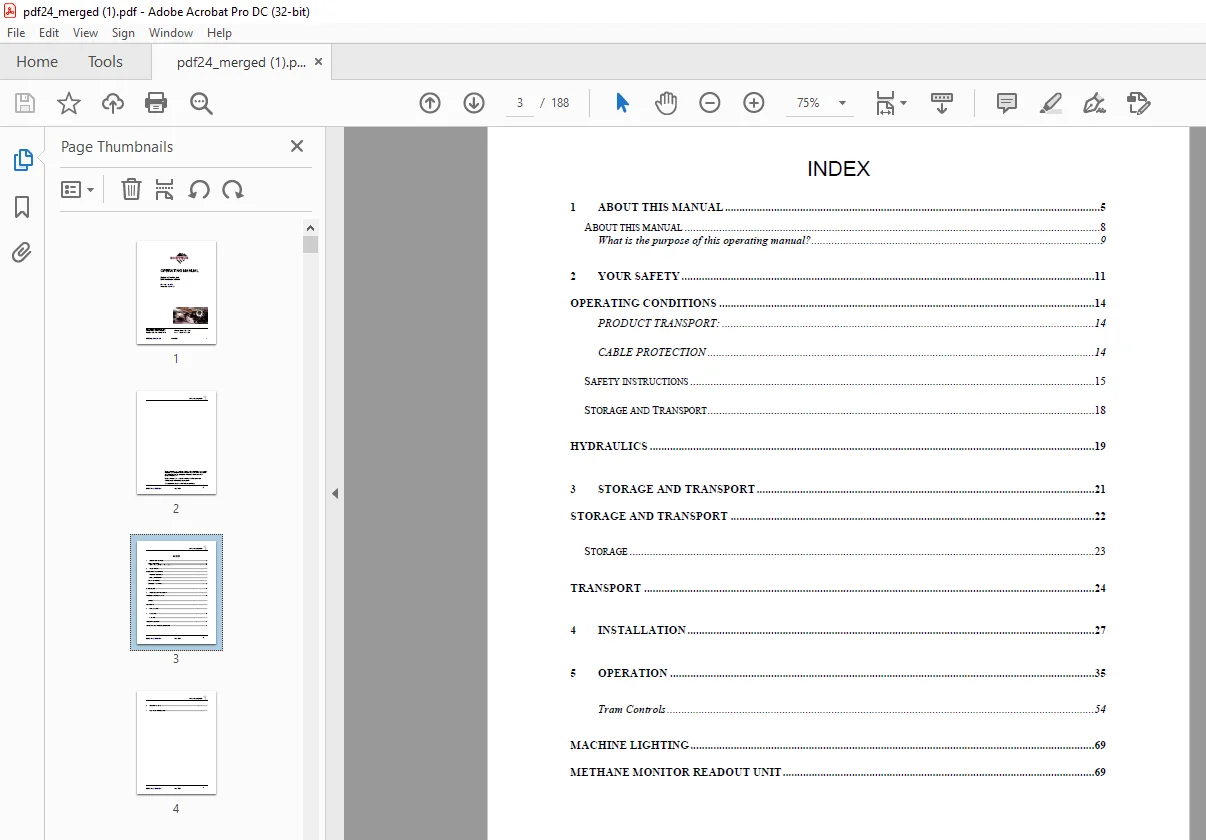Viewport: 1206px width, 840px height.
Task: Click 'SAFETY INSTRUCTIONS' index entry
Action: coord(636,381)
